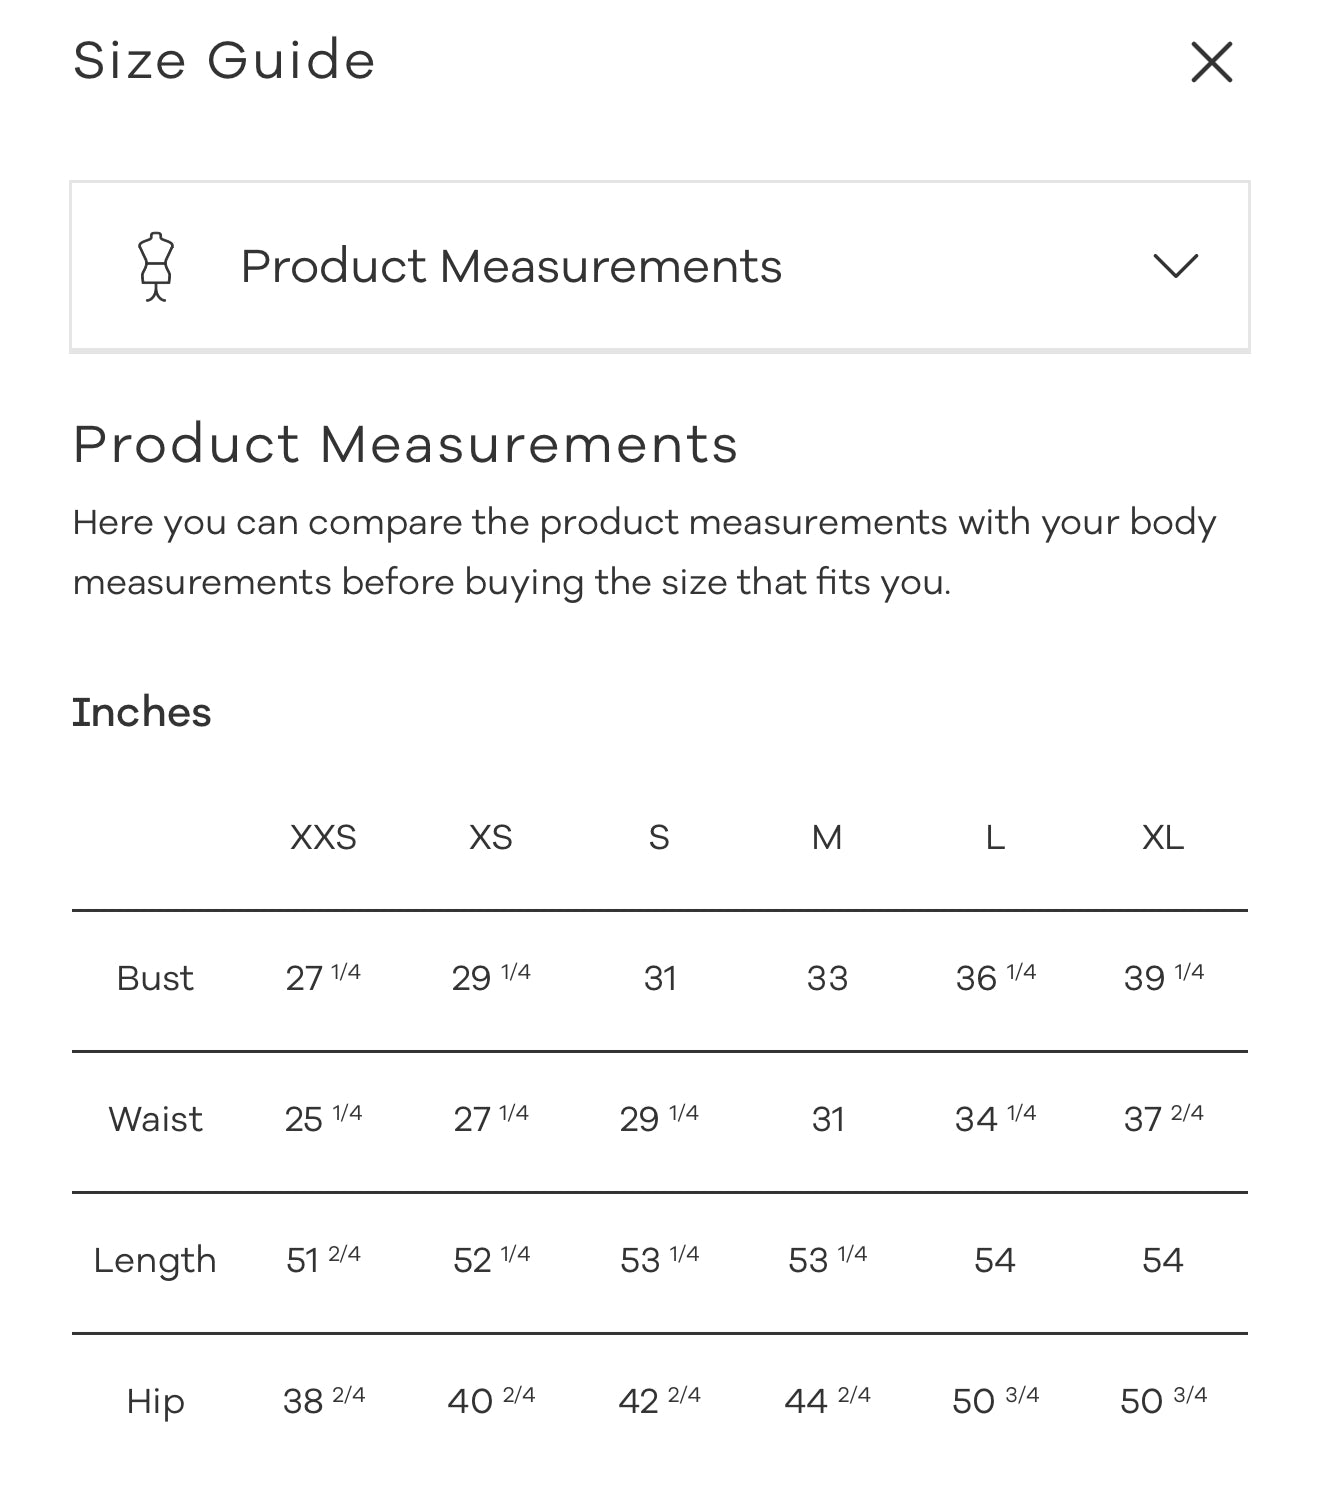Select the XXS column header

[323, 837]
